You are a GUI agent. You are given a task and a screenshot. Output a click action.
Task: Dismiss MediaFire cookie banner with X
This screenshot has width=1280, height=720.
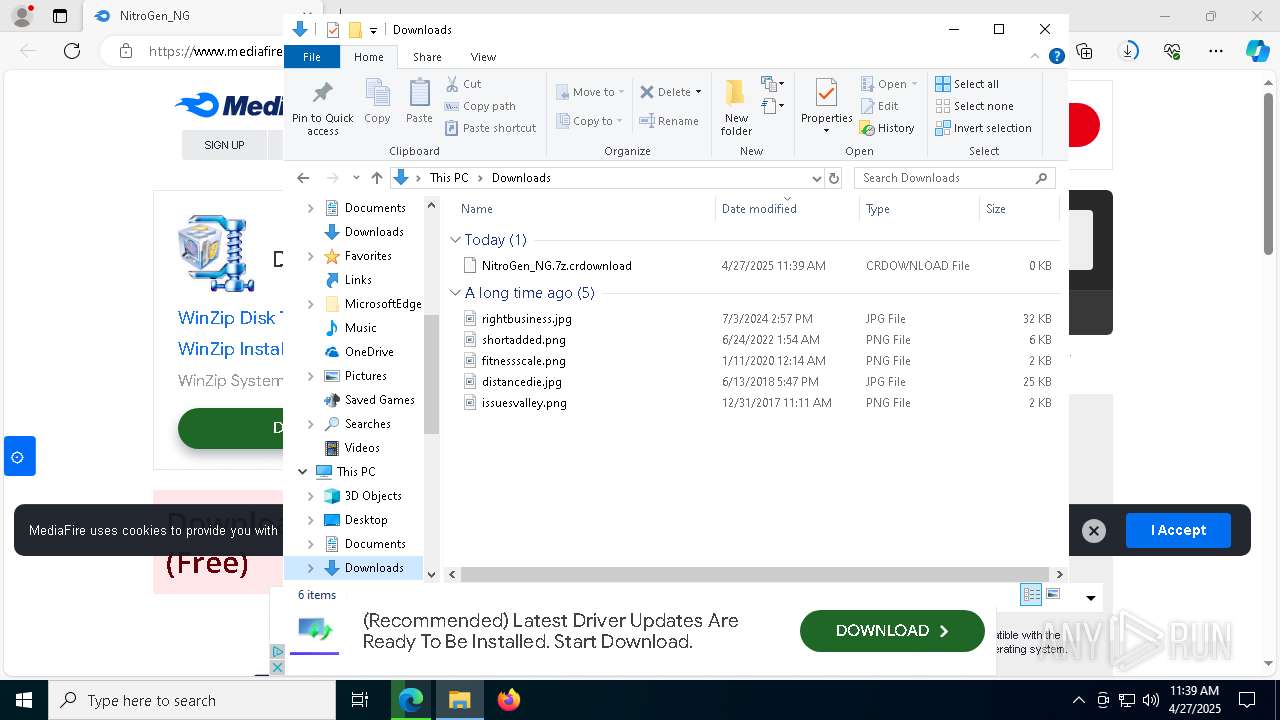(1094, 531)
